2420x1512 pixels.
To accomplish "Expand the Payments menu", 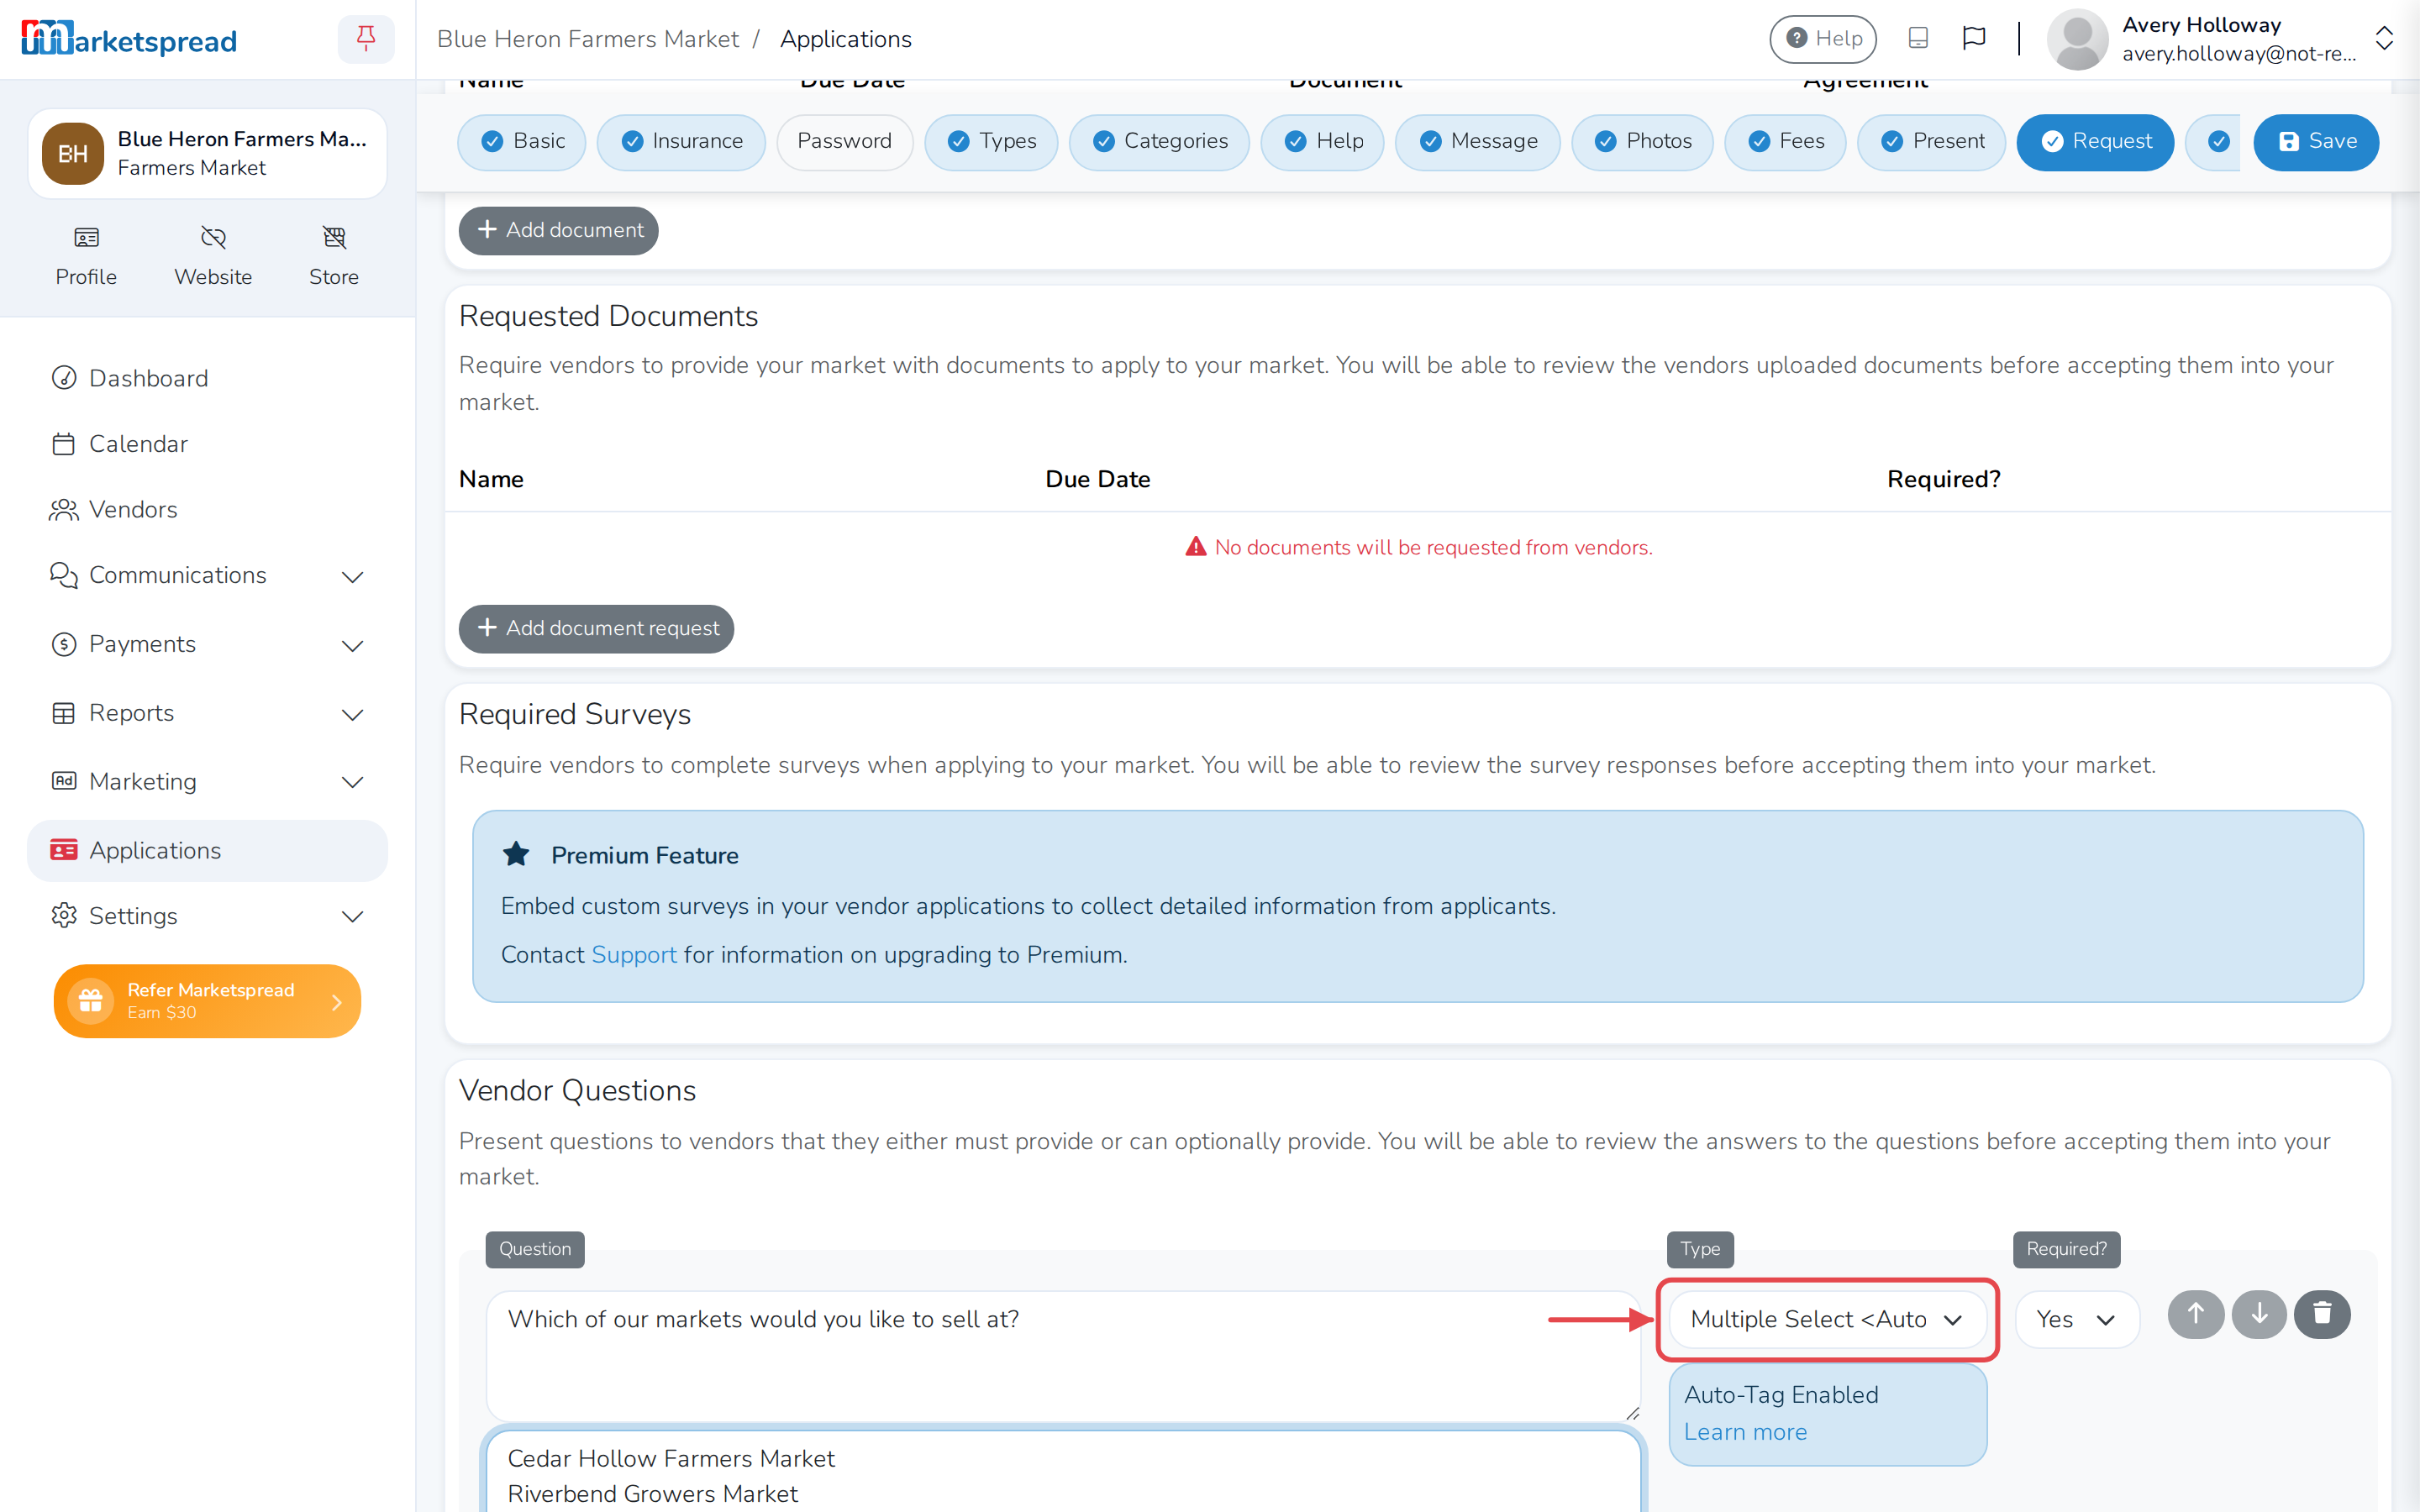I will 207,644.
